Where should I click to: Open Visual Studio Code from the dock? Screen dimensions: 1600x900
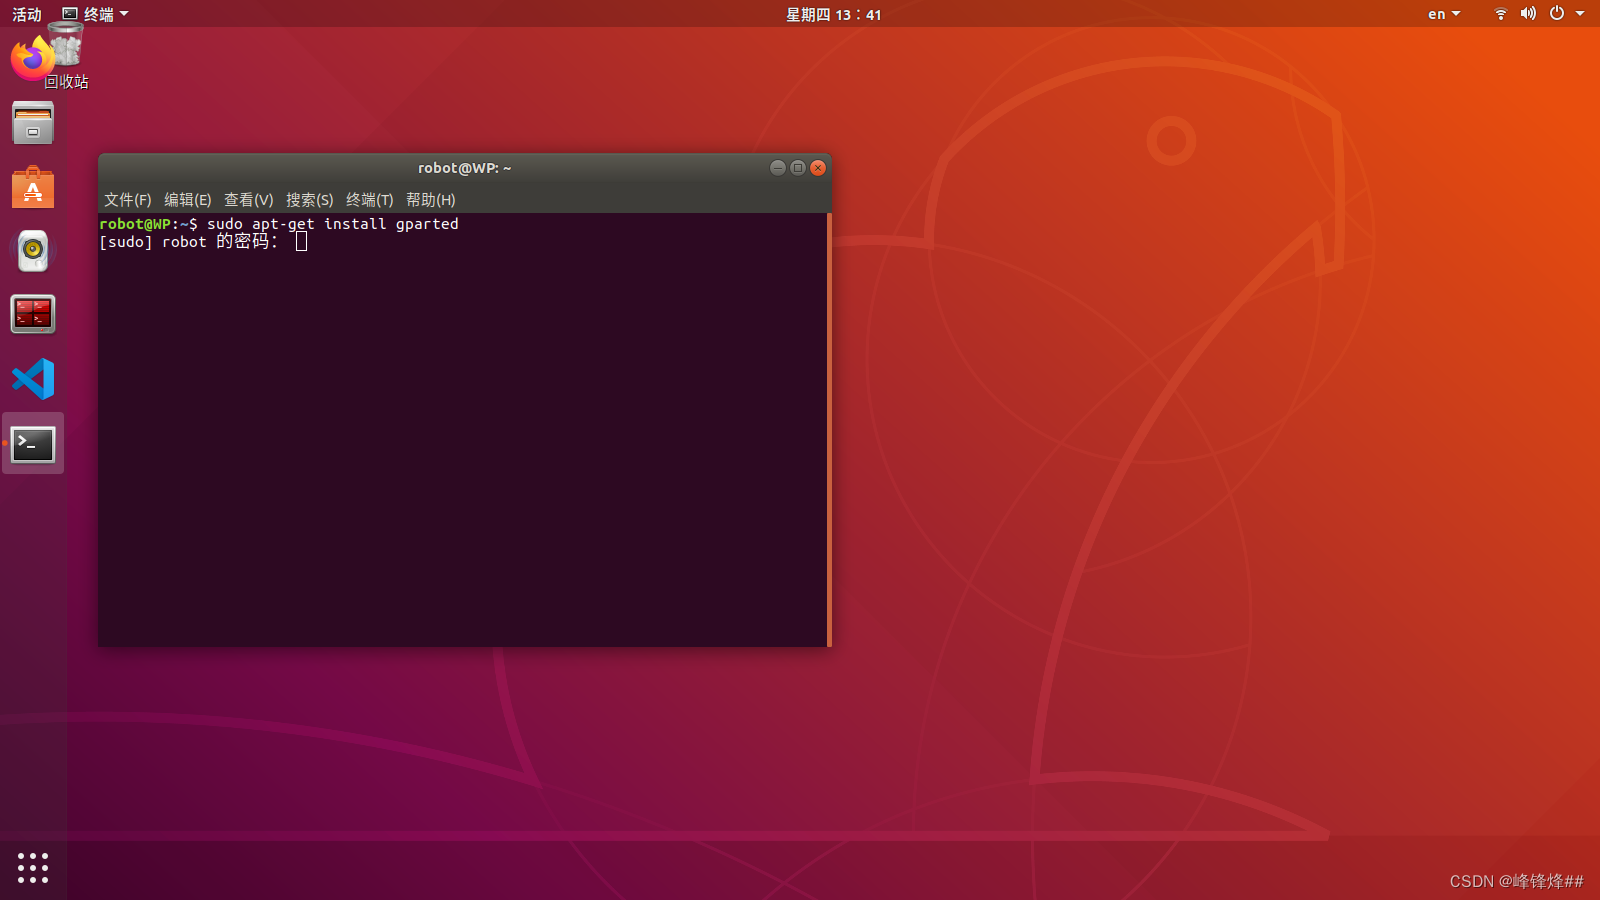click(x=33, y=379)
